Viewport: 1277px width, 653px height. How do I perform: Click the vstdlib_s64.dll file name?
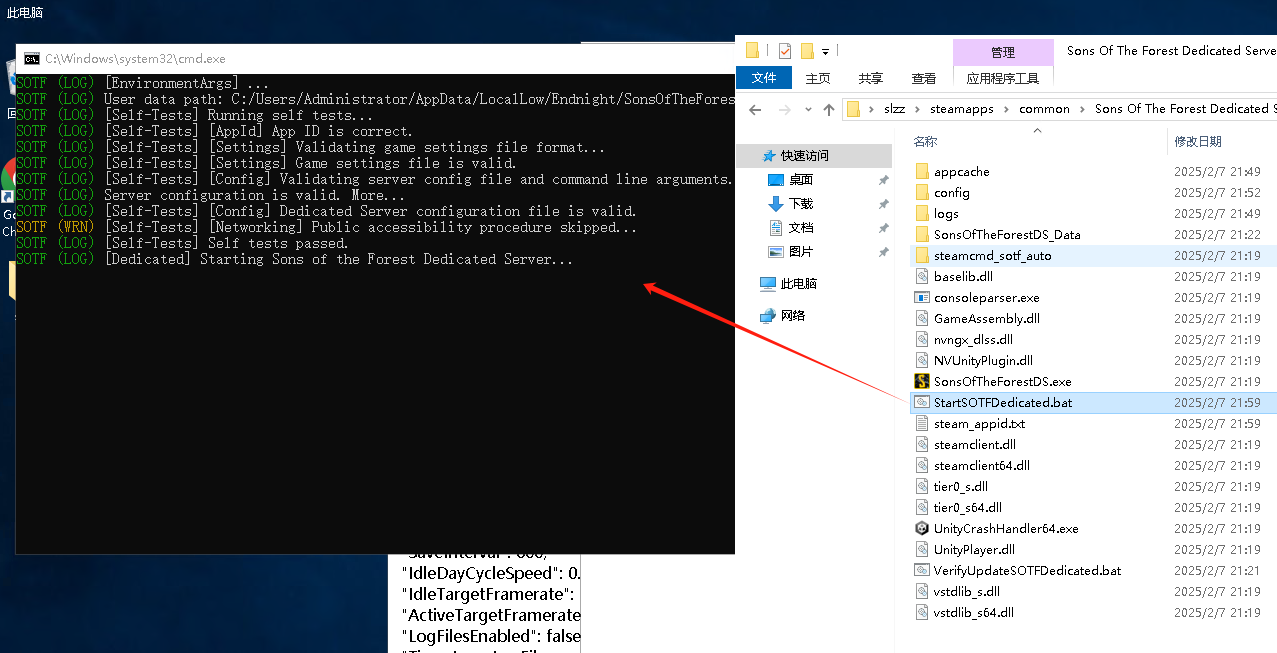(974, 613)
